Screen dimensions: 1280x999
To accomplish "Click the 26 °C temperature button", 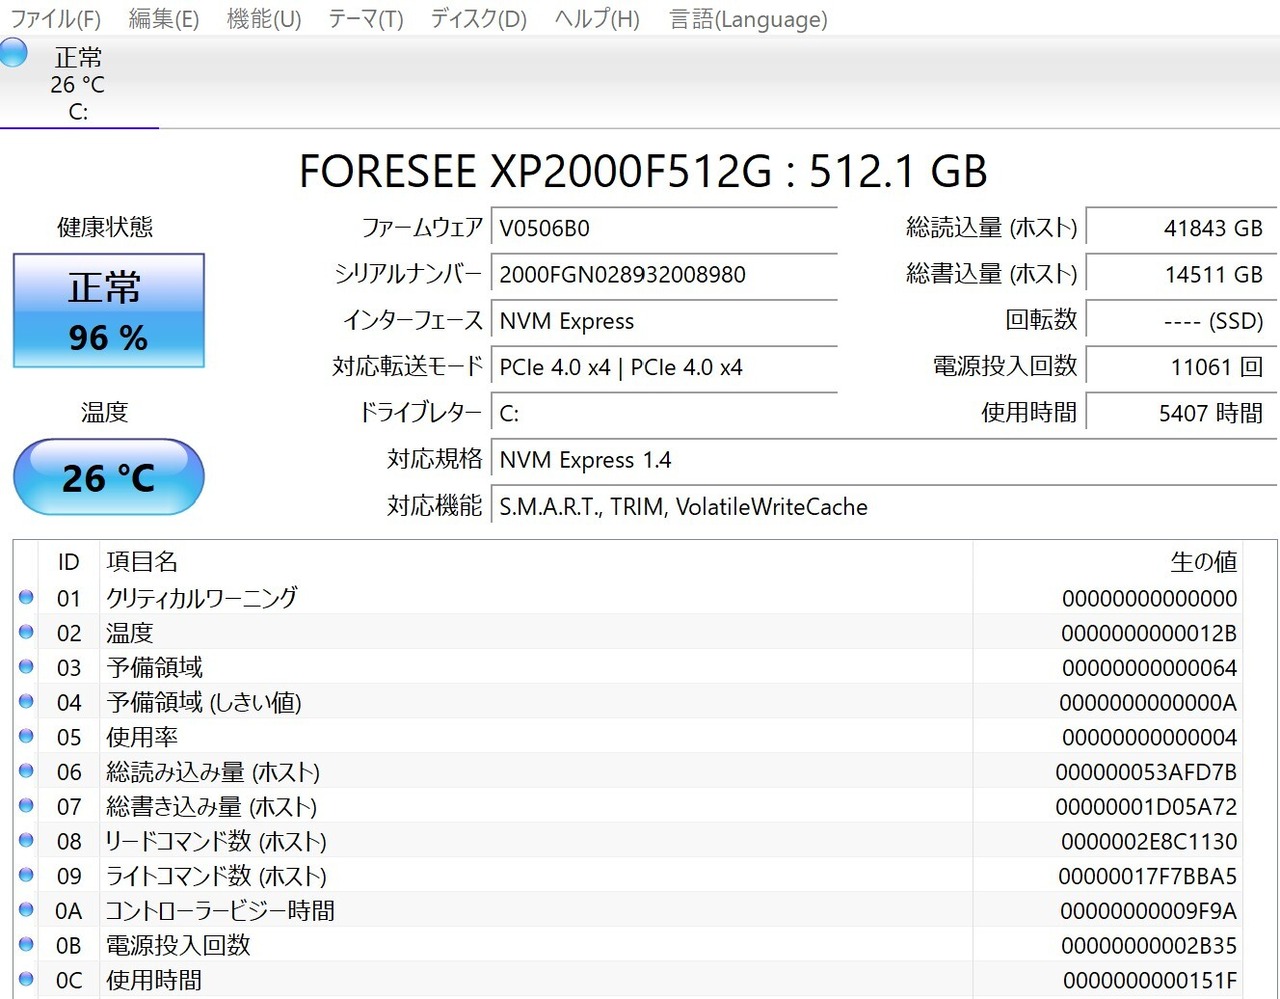I will 108,478.
